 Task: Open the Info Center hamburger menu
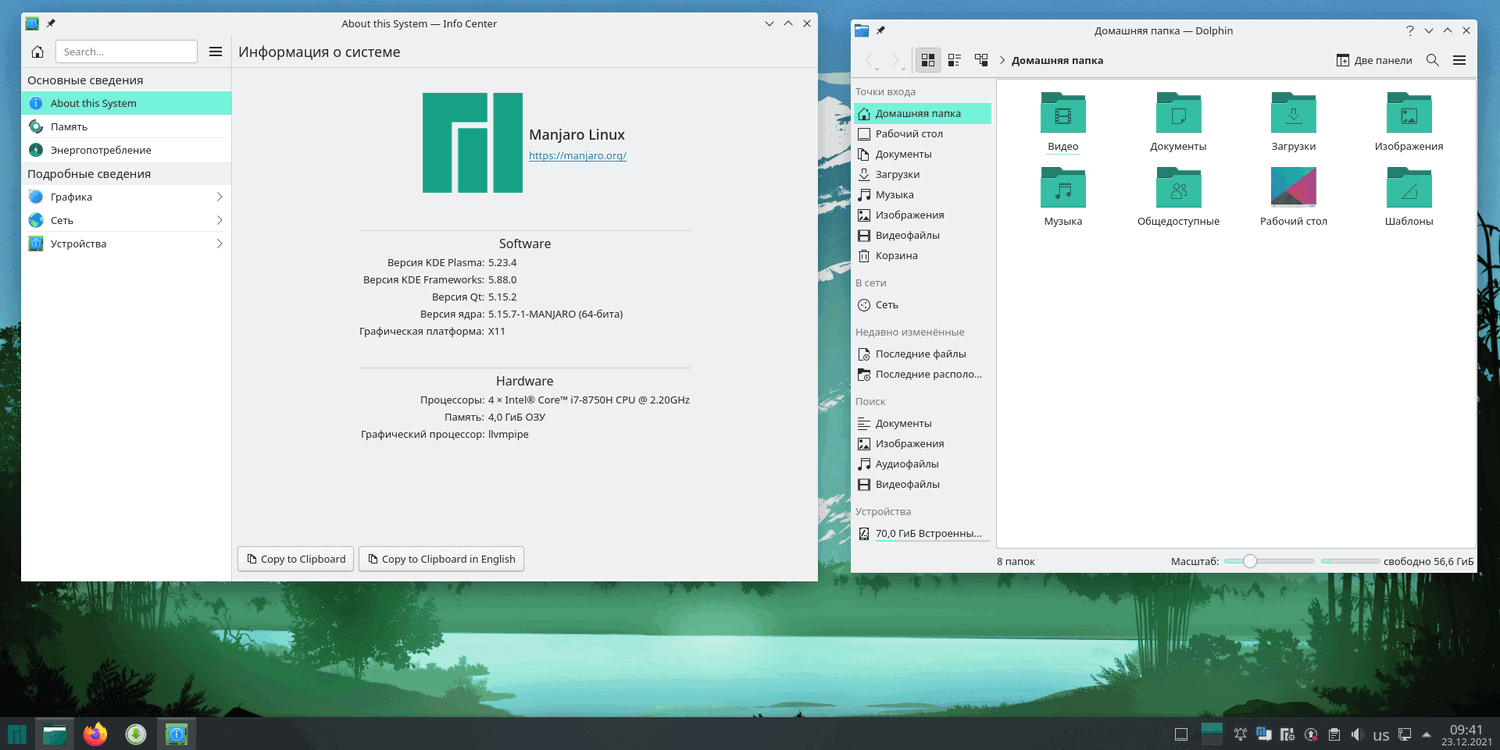coord(215,52)
